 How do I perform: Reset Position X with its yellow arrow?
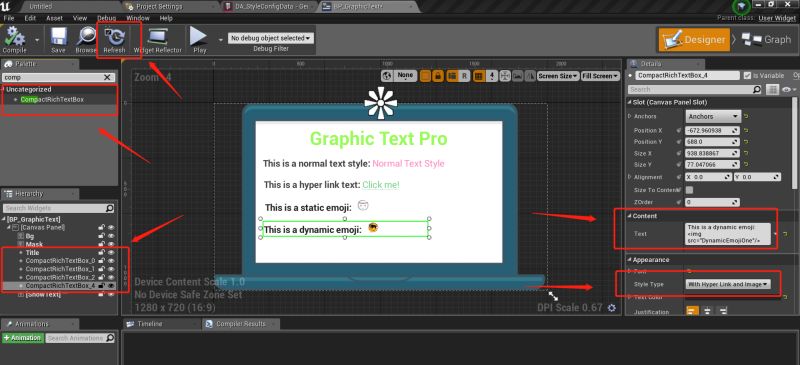746,131
